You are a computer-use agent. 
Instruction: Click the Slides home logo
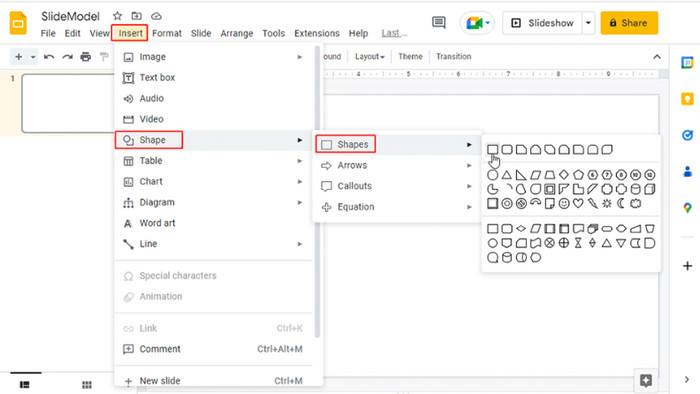point(18,23)
